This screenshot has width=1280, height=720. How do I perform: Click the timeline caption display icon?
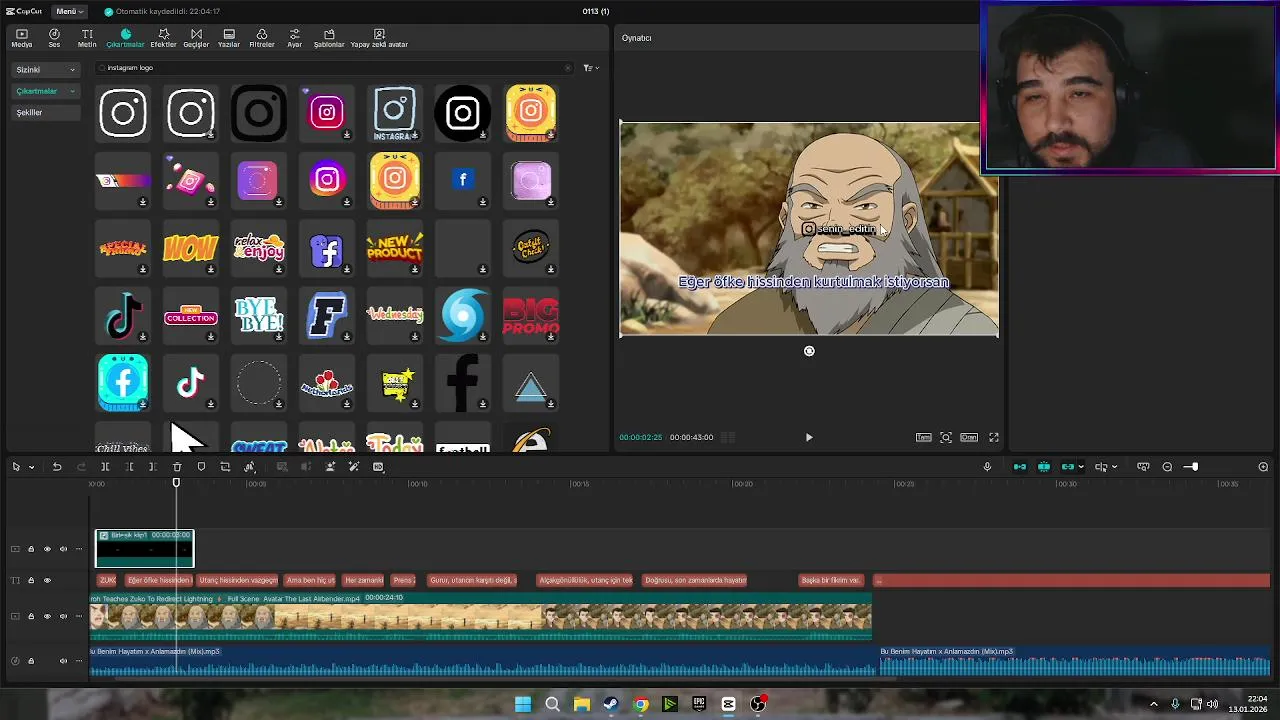click(x=1143, y=467)
